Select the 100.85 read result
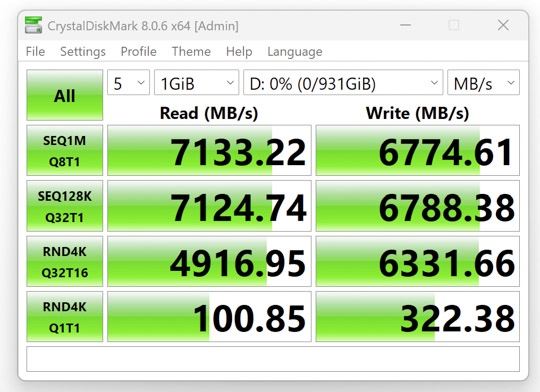The image size is (540, 392). [209, 317]
